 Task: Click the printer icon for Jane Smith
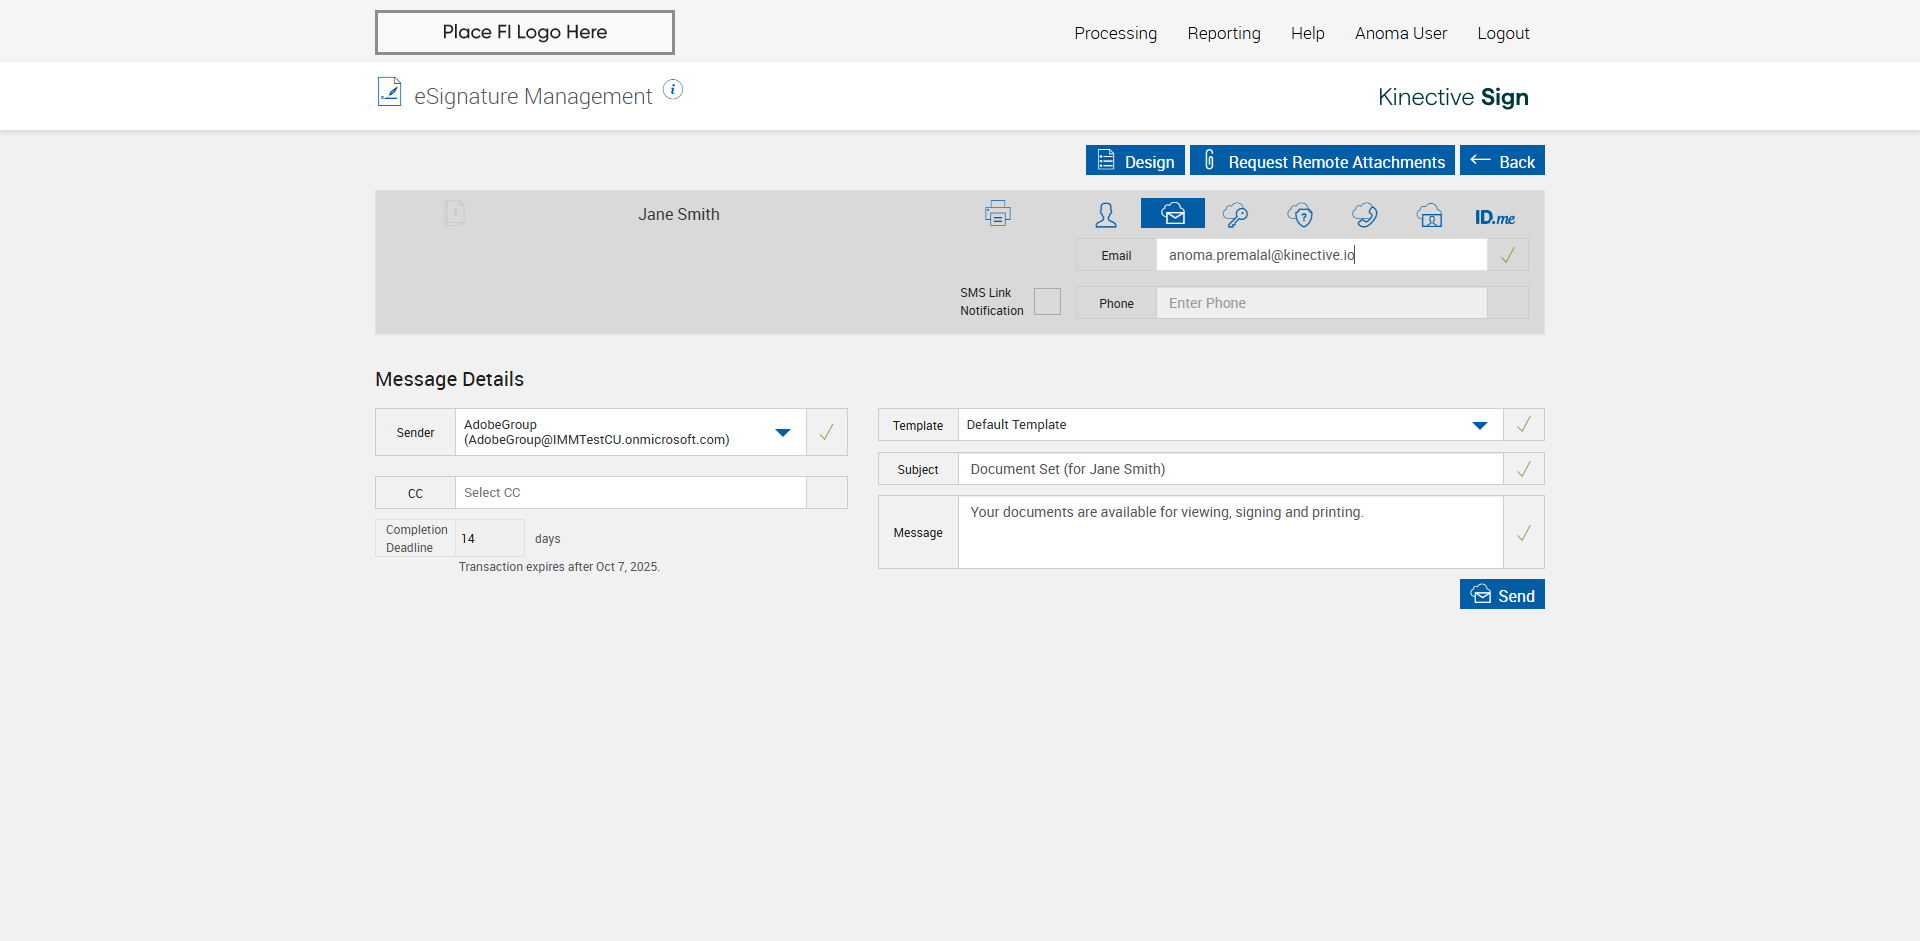997,214
